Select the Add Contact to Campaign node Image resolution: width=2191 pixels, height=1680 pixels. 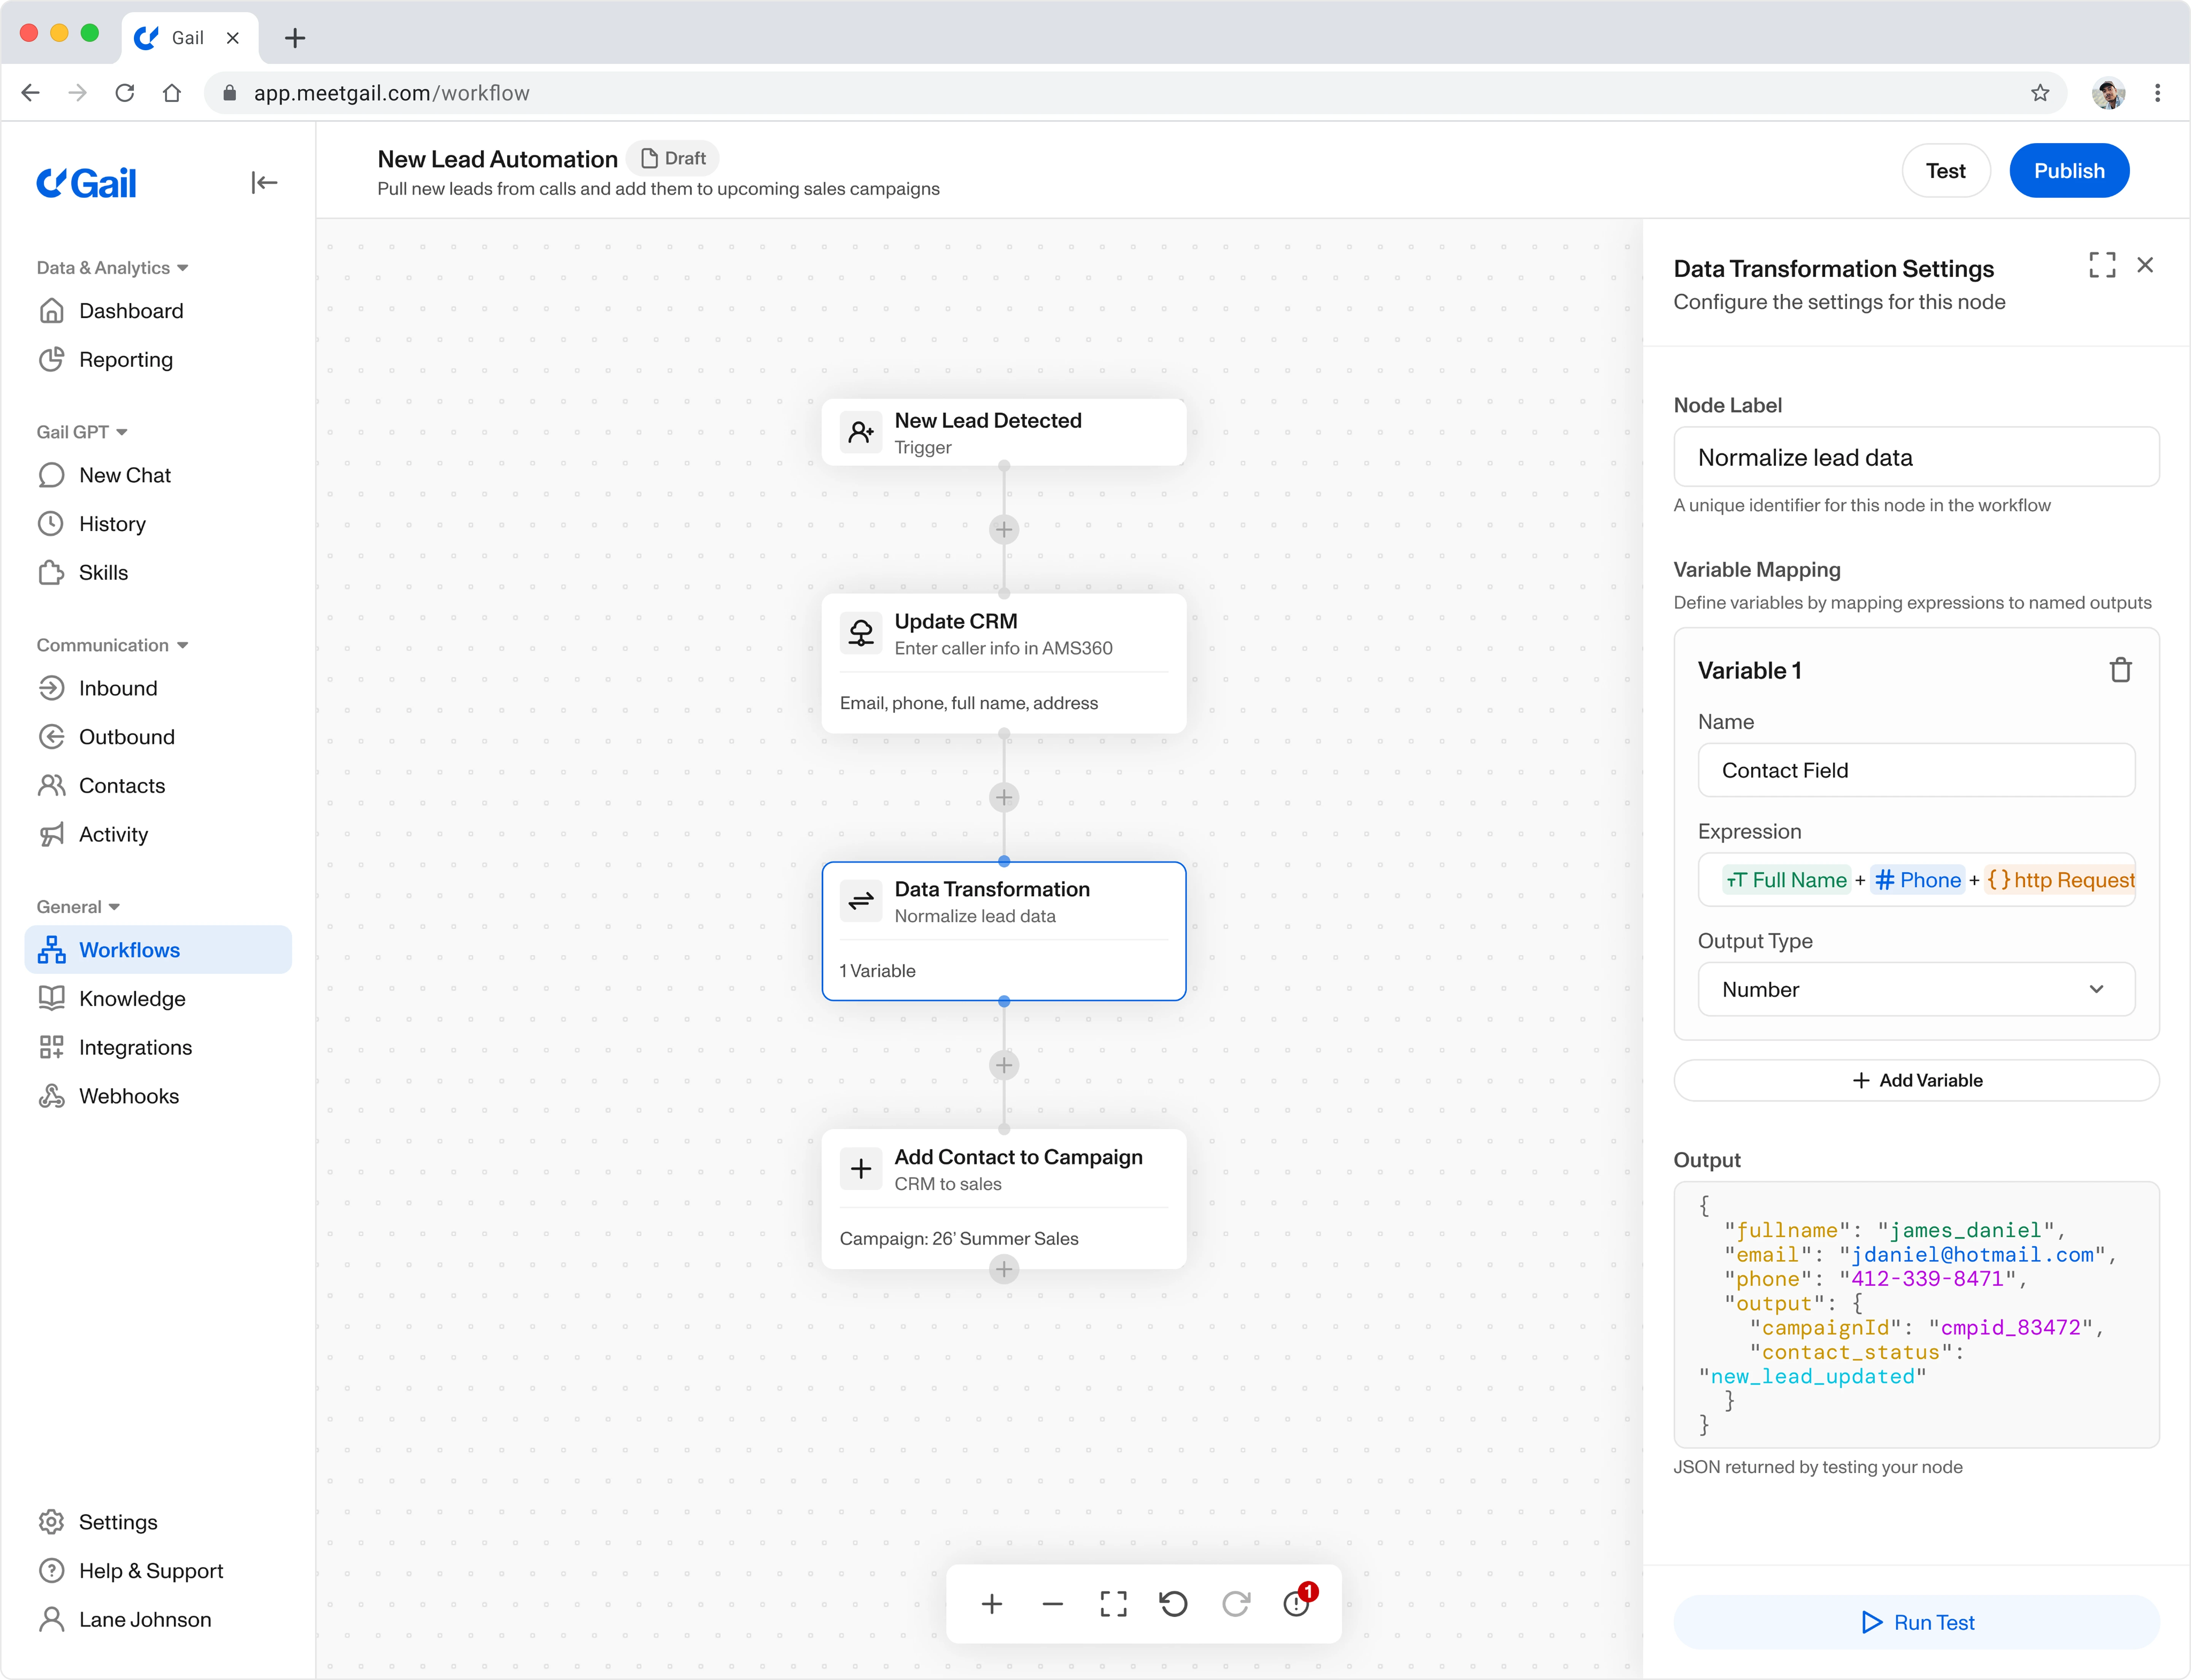[x=1004, y=1199]
